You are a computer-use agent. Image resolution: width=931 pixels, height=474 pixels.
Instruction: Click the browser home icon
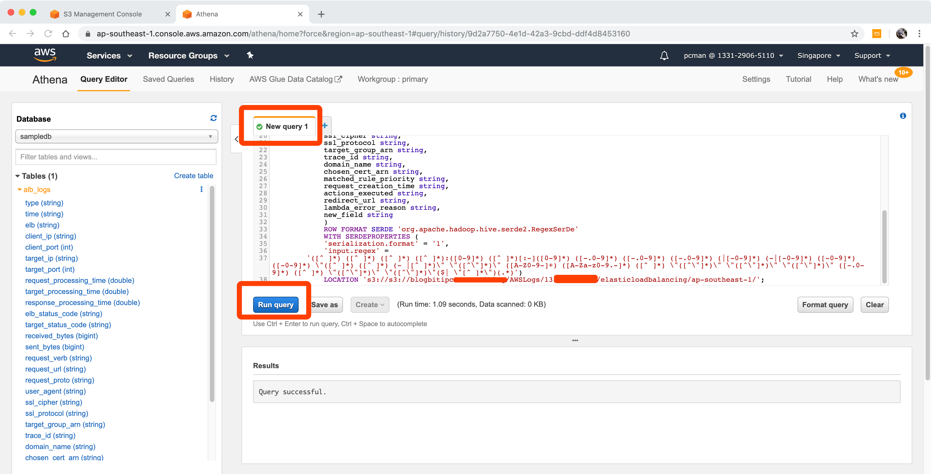[x=66, y=34]
